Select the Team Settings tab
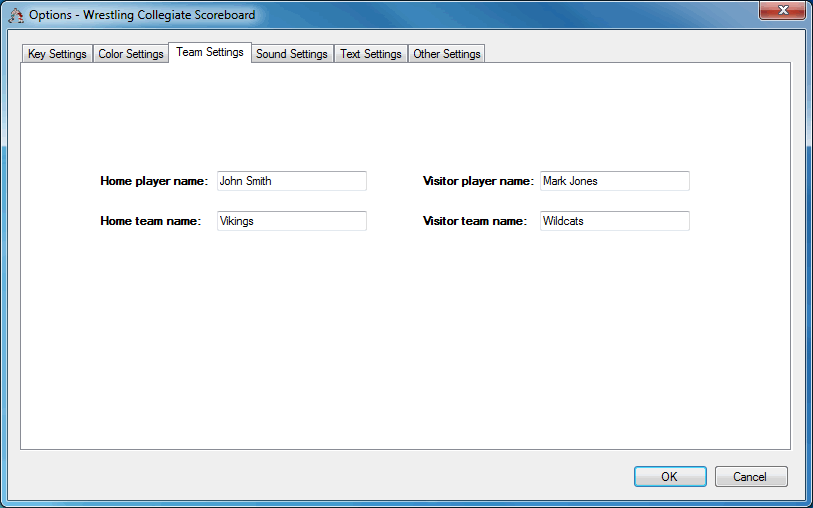 pos(210,52)
